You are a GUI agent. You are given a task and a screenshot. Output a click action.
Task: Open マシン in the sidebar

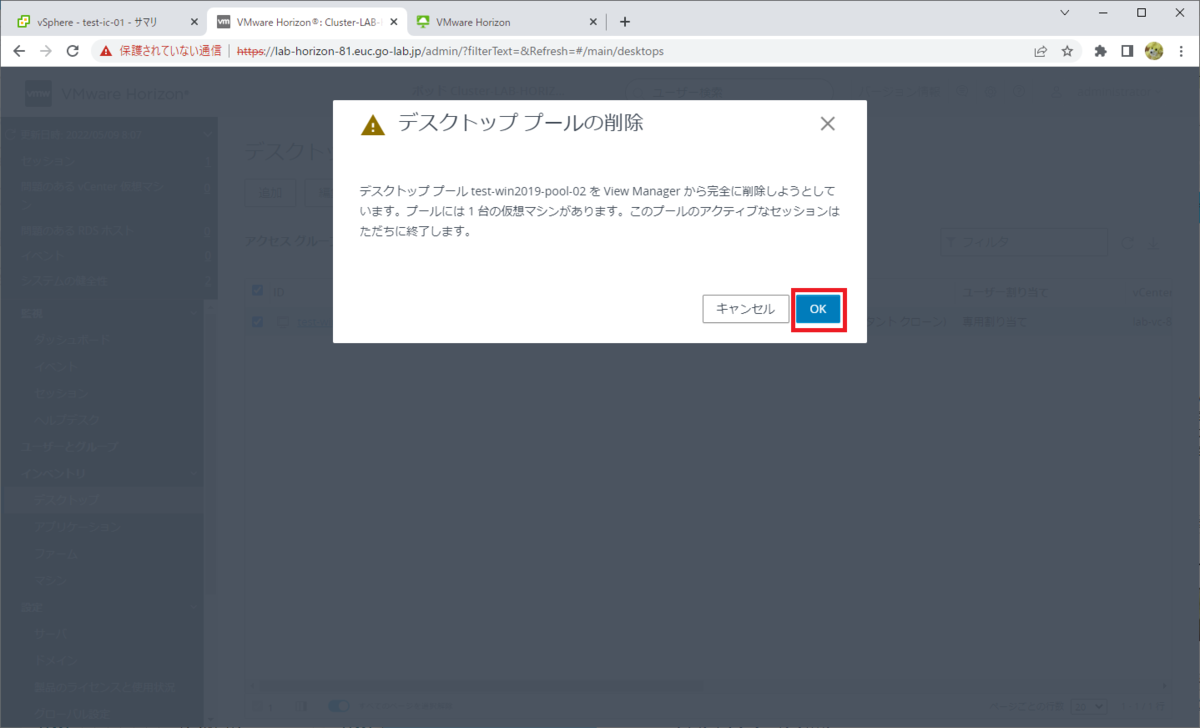click(x=50, y=580)
